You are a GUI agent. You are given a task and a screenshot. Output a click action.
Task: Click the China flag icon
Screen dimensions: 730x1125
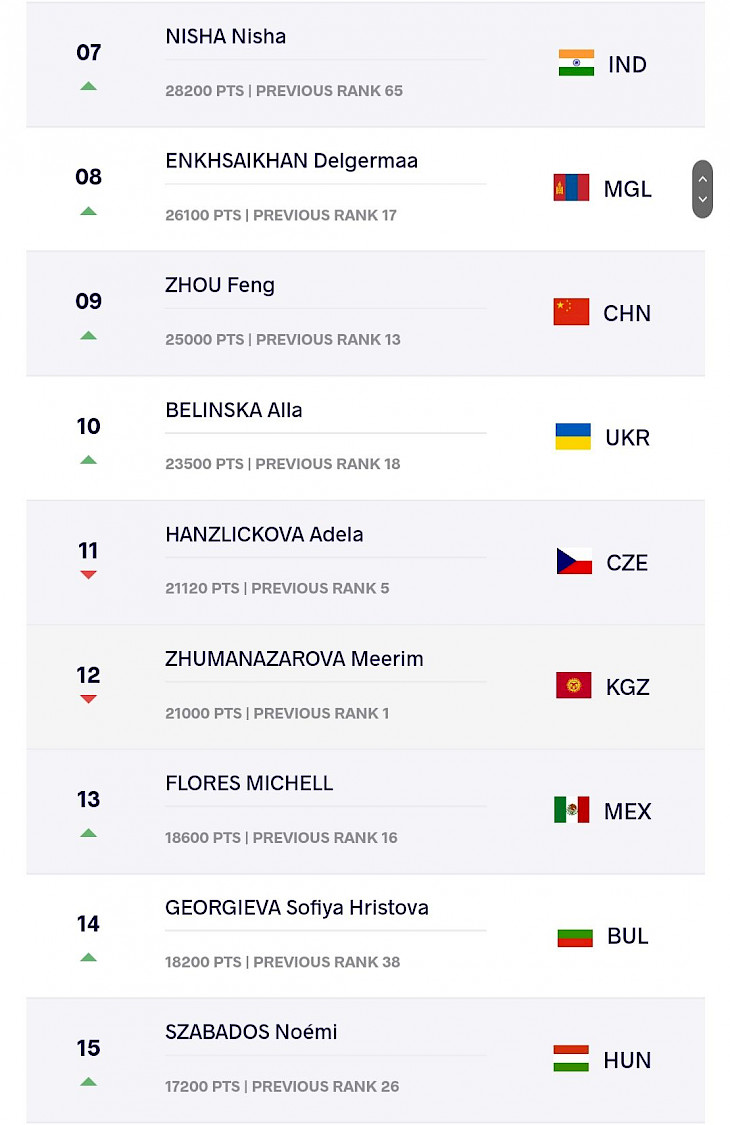pos(571,312)
